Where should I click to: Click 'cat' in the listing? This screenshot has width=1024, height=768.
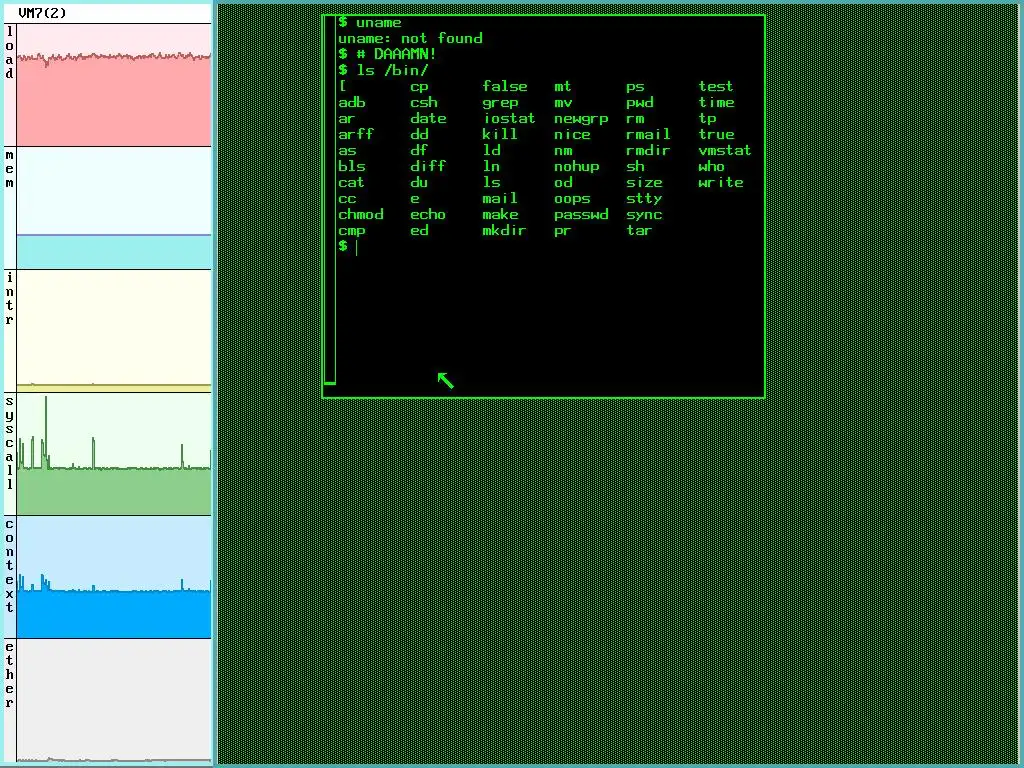pos(351,182)
